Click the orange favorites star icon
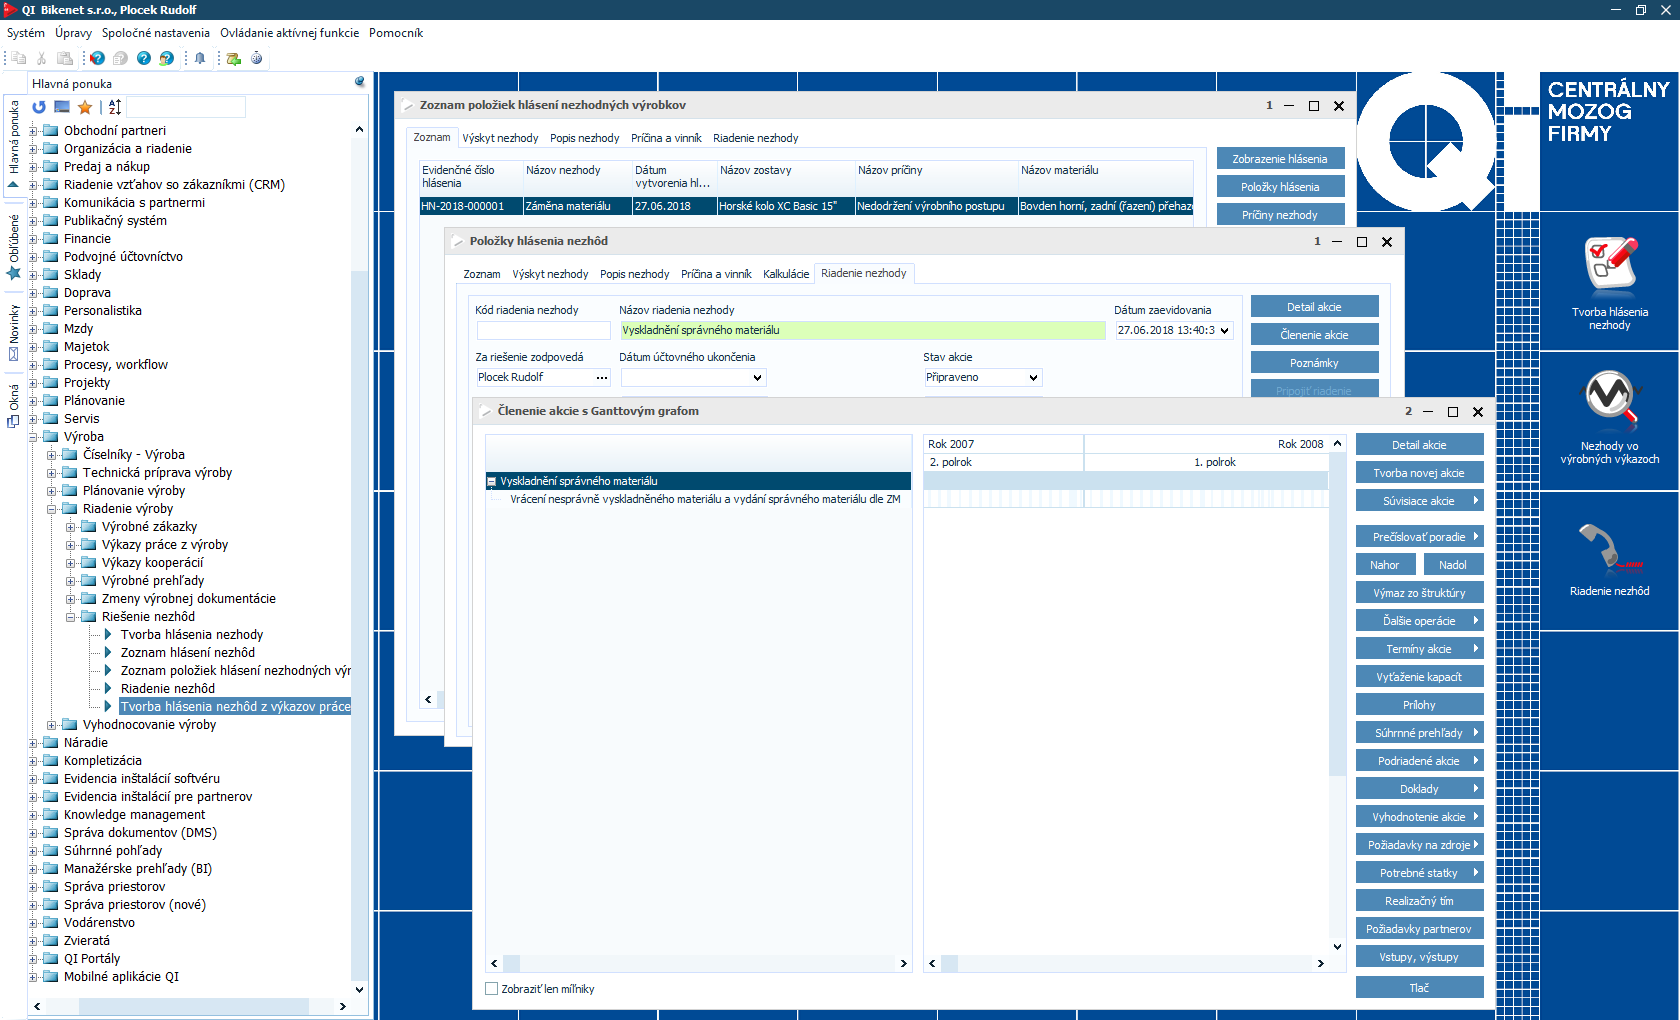The image size is (1680, 1020). 85,107
